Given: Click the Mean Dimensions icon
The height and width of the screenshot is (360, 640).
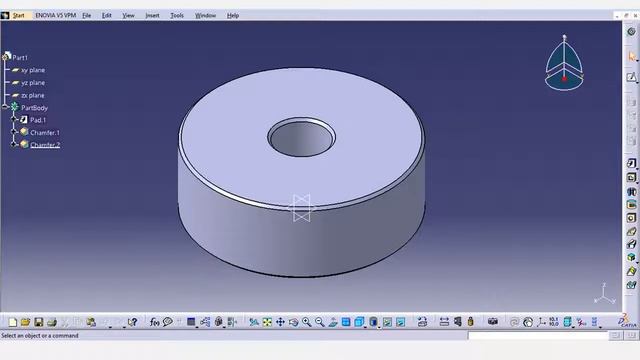Looking at the screenshot, I should point(554,322).
